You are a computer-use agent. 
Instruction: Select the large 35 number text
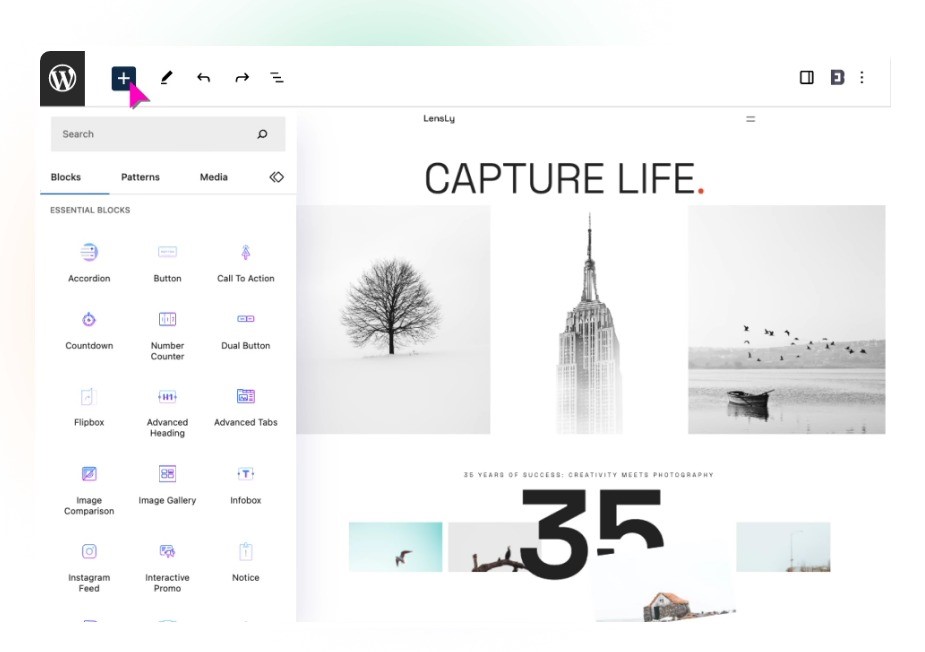click(592, 534)
